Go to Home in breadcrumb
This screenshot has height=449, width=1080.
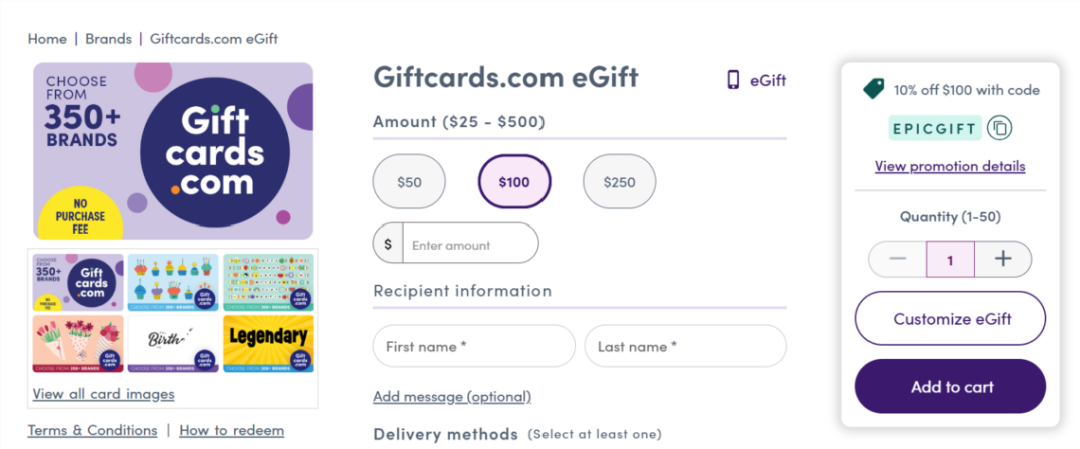coord(47,39)
